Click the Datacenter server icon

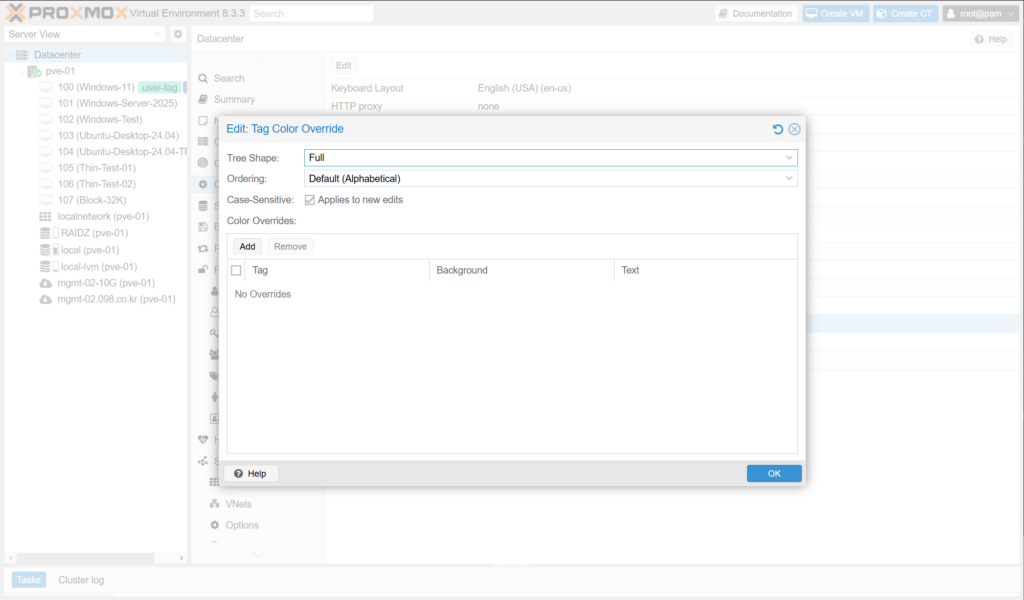(x=22, y=55)
